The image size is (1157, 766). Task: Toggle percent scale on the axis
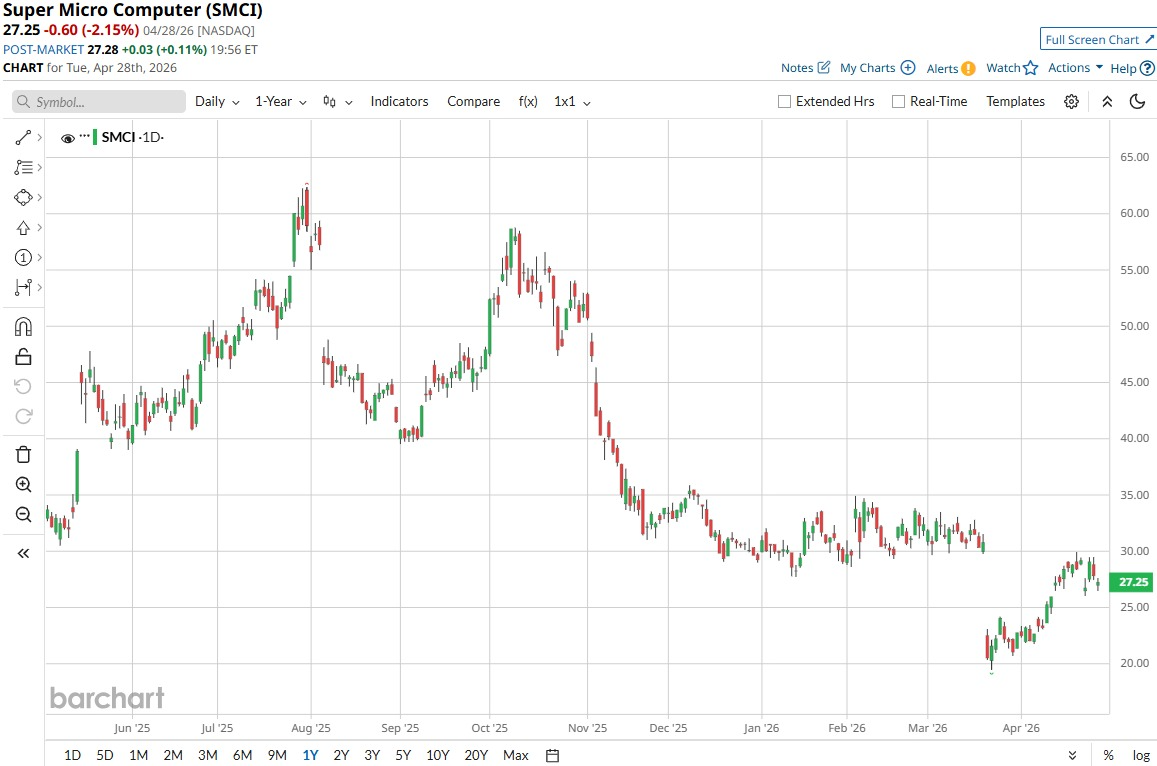point(1108,755)
